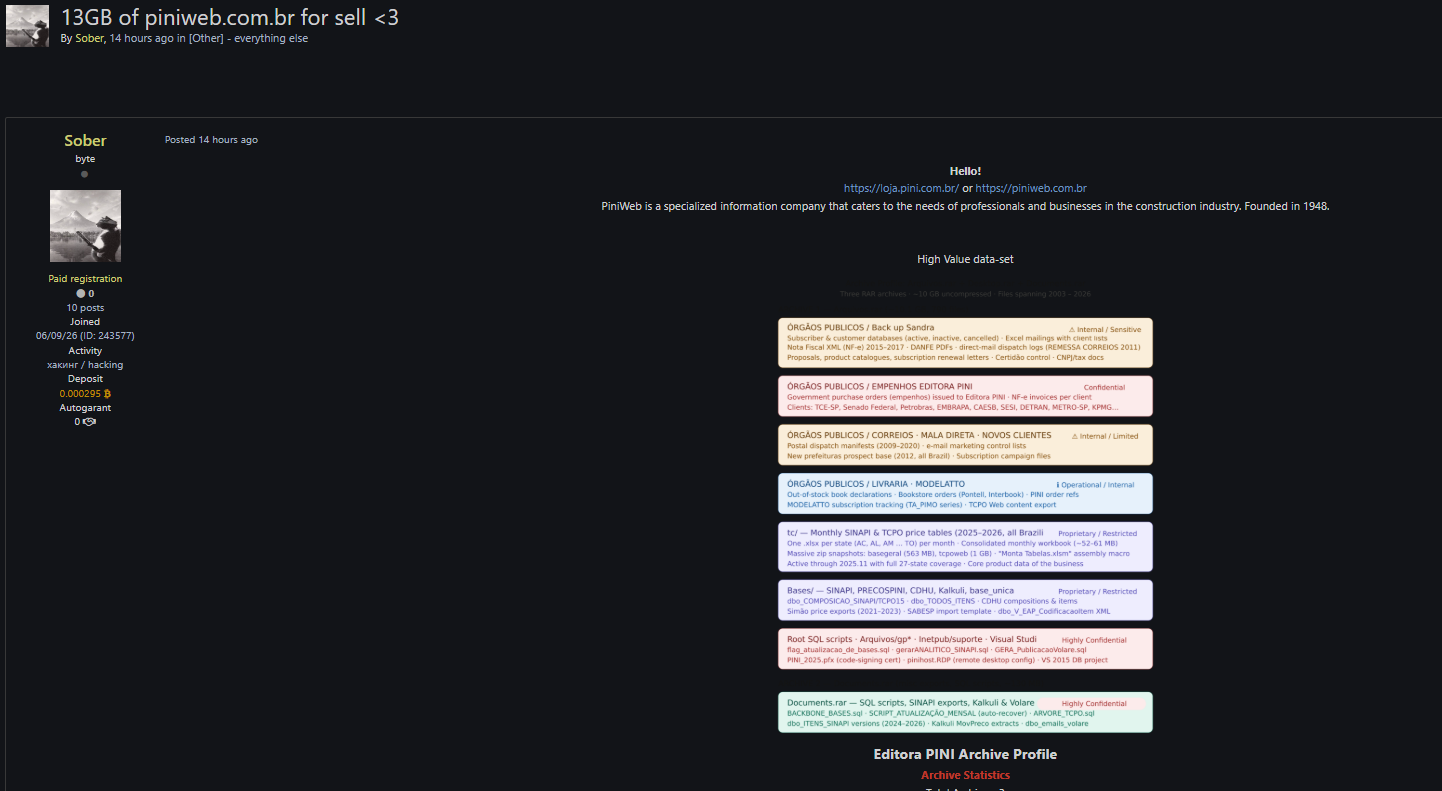Click the red 'Archive Statistics' subheading
1442x791 pixels.
pyautogui.click(x=965, y=775)
